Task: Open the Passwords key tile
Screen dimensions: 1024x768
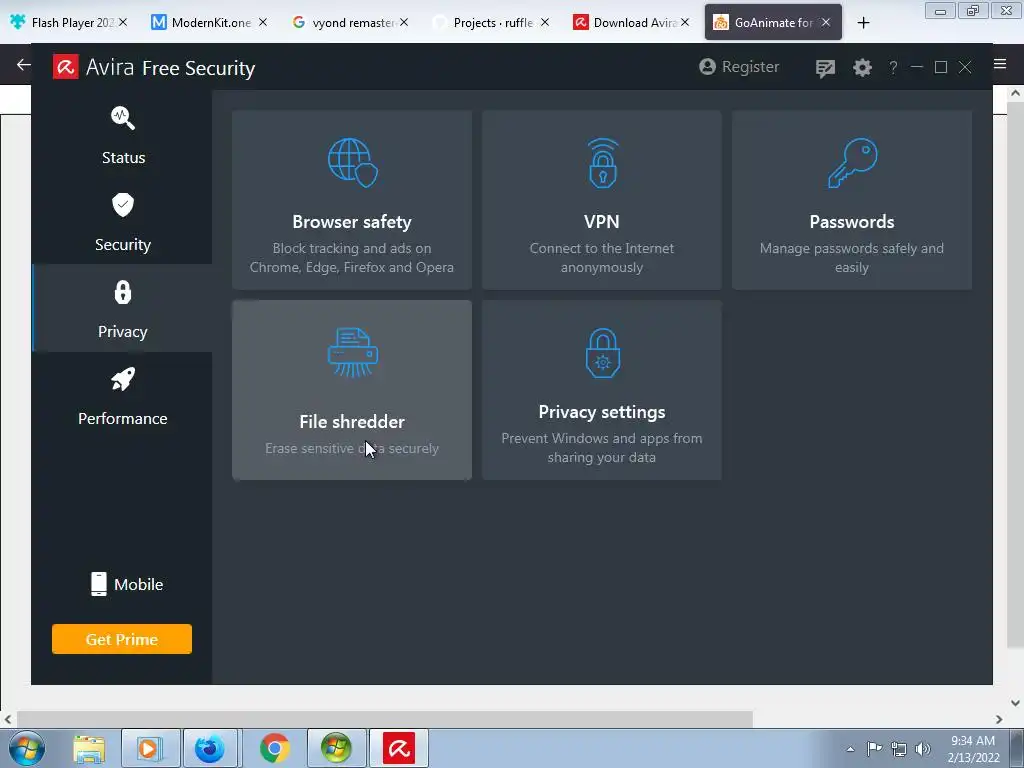Action: pos(852,200)
